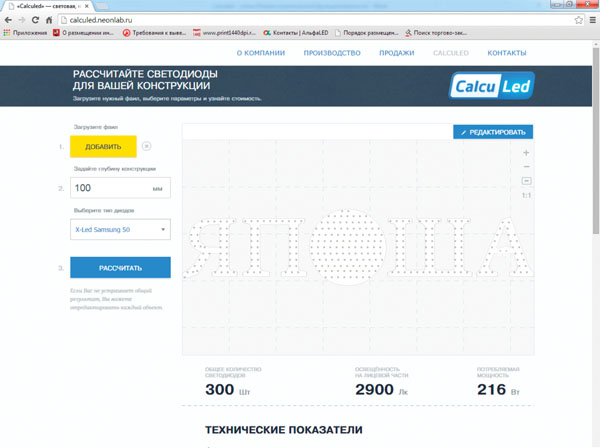Zoom in on the preview canvas
The height and width of the screenshot is (448, 600).
point(526,153)
